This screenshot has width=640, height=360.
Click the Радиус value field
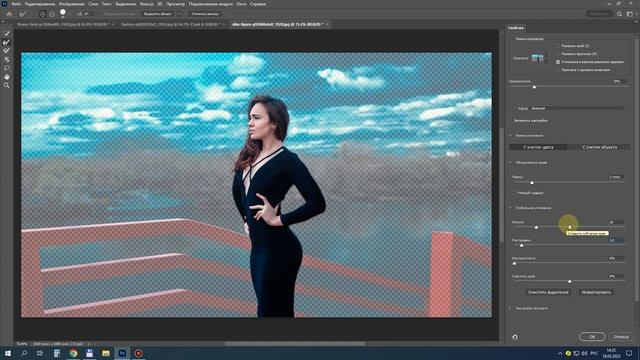coord(616,177)
